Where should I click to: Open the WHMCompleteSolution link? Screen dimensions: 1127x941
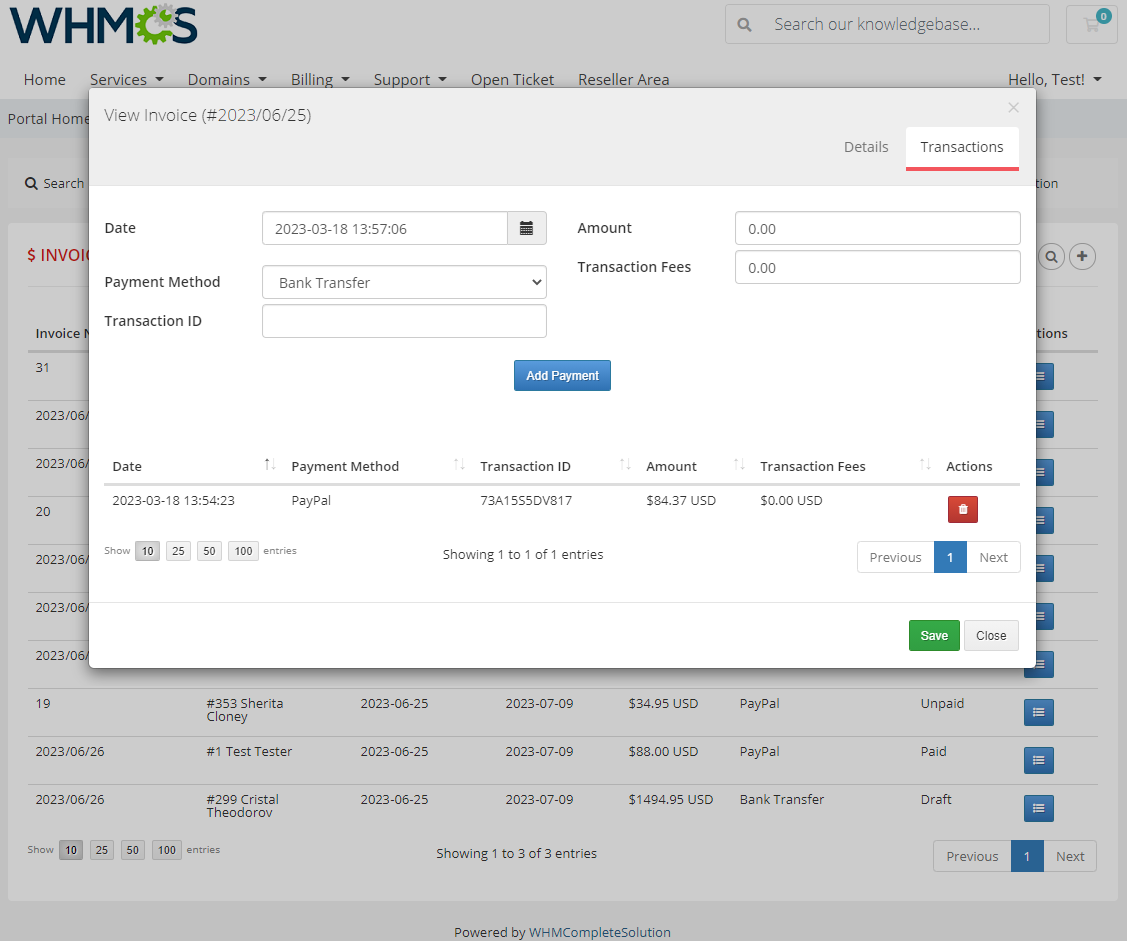(x=600, y=932)
